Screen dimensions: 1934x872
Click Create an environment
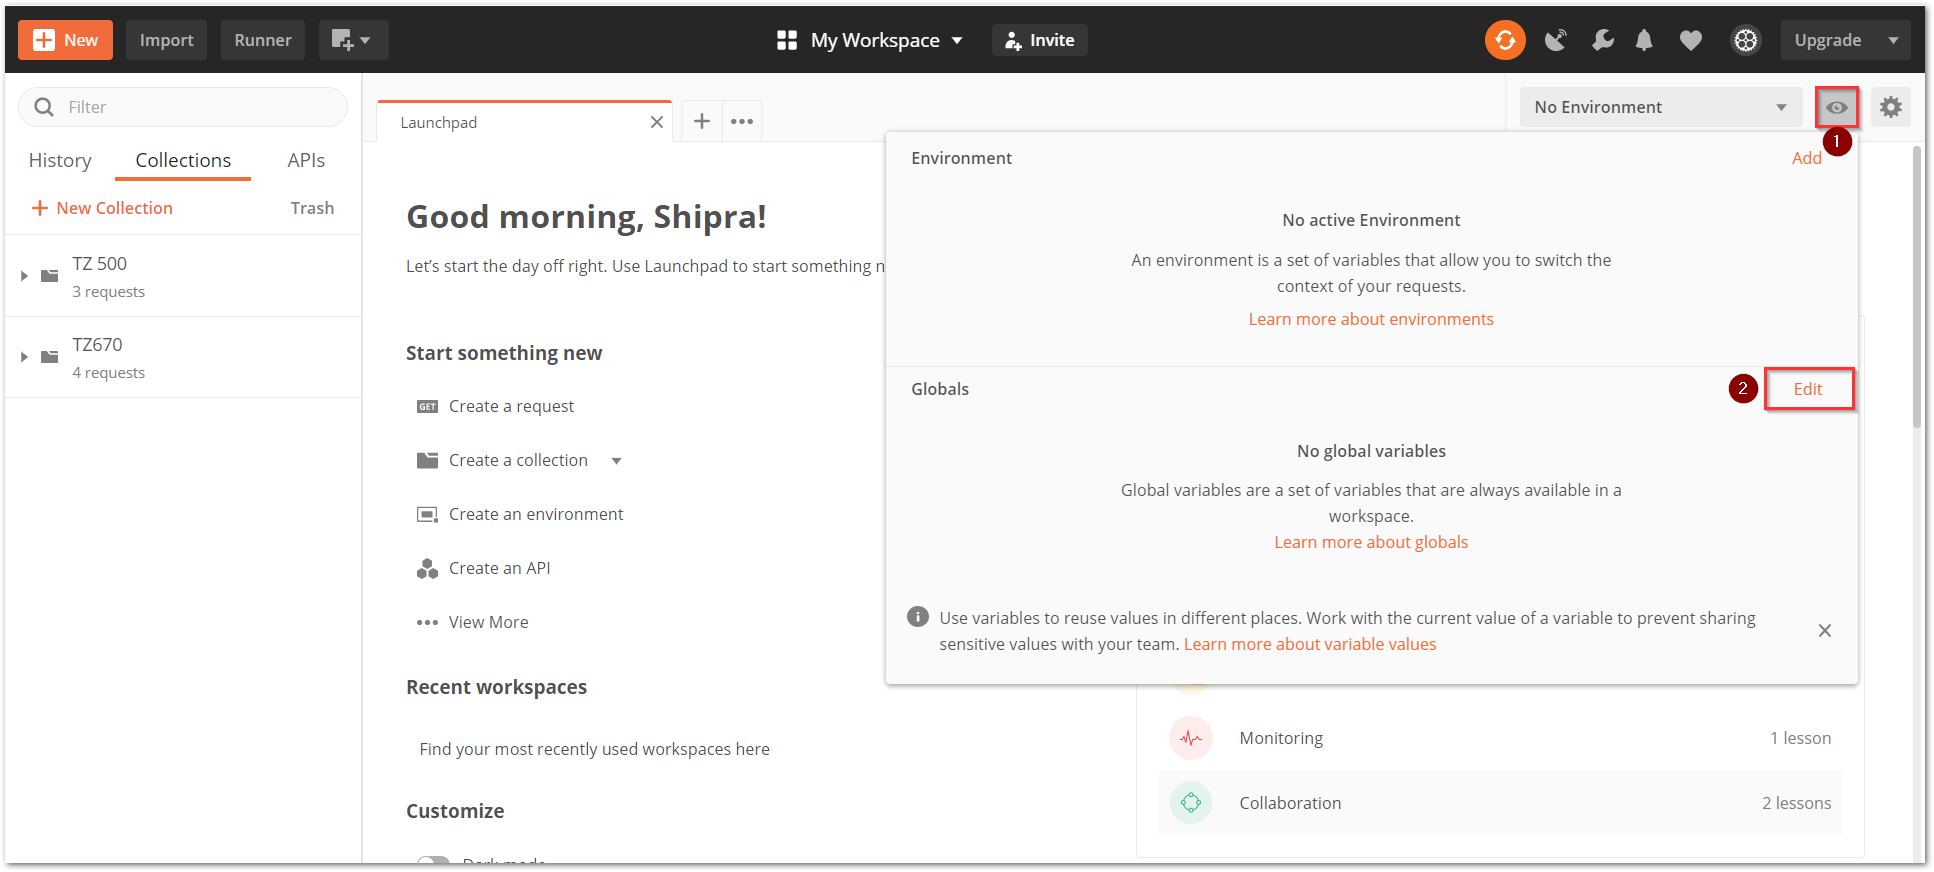tap(536, 514)
